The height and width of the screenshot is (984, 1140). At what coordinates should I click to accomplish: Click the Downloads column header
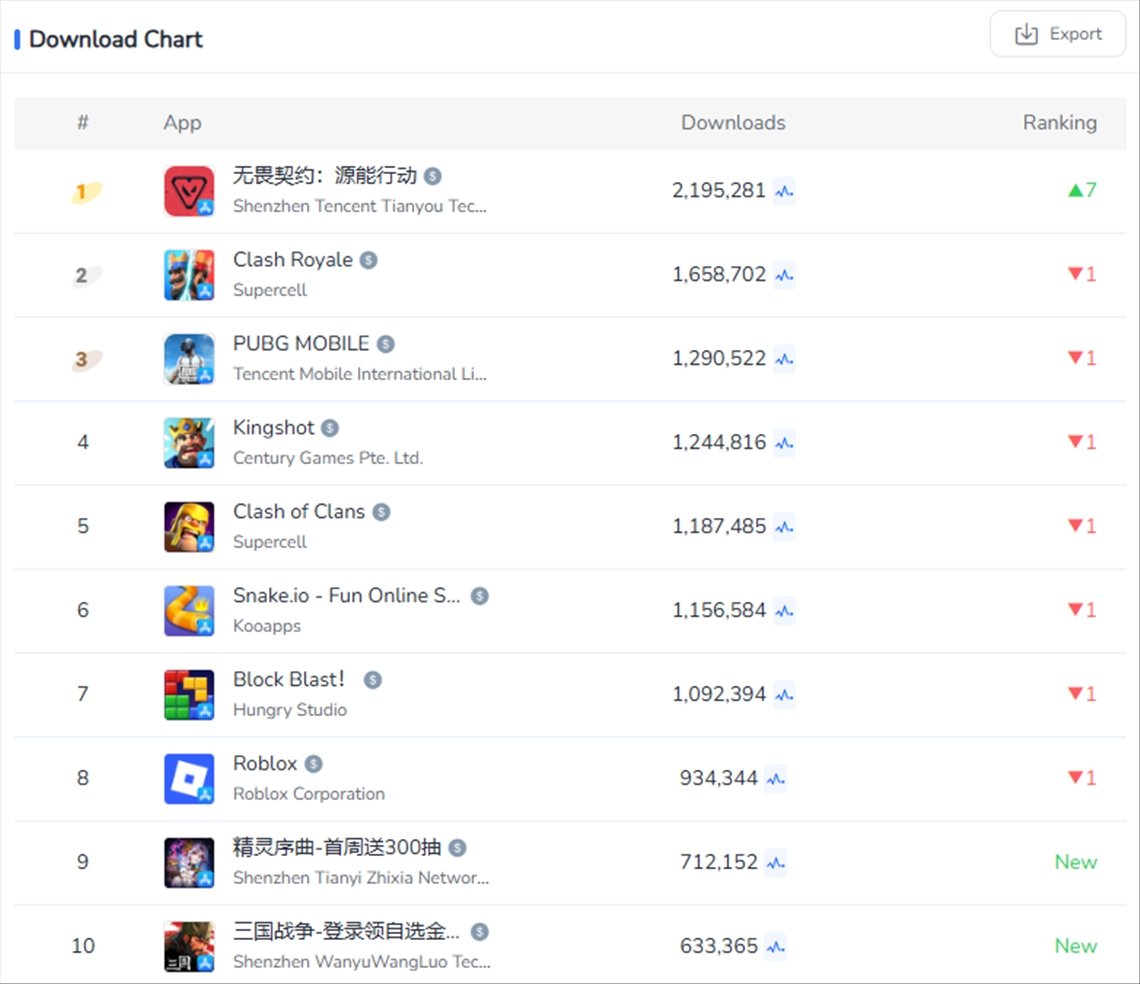pos(733,123)
